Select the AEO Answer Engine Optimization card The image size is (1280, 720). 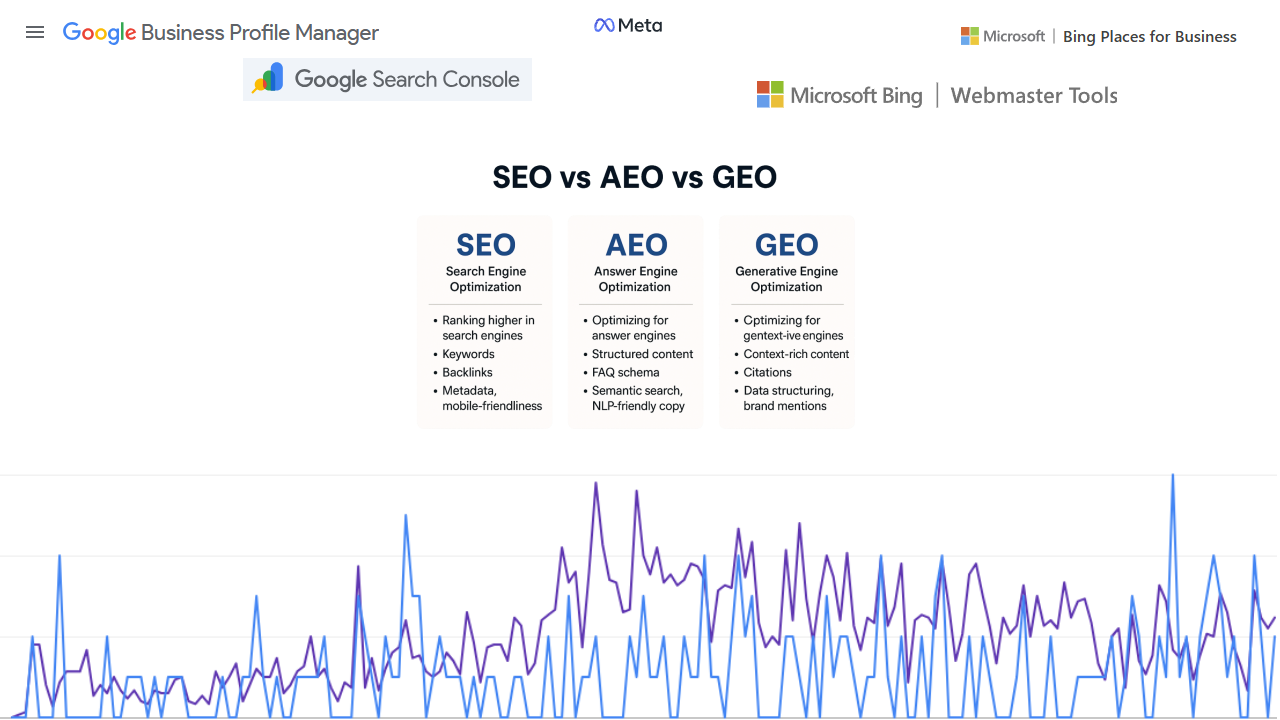point(636,322)
